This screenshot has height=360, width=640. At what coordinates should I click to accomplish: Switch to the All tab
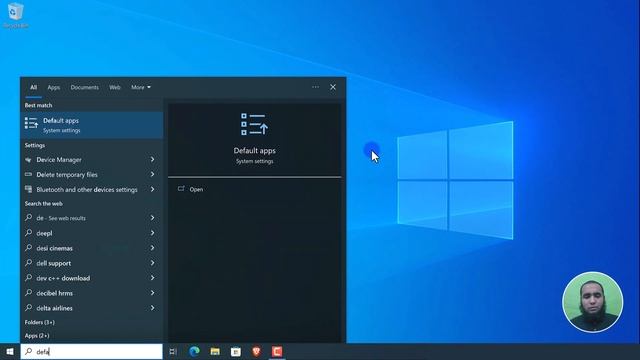(x=33, y=87)
